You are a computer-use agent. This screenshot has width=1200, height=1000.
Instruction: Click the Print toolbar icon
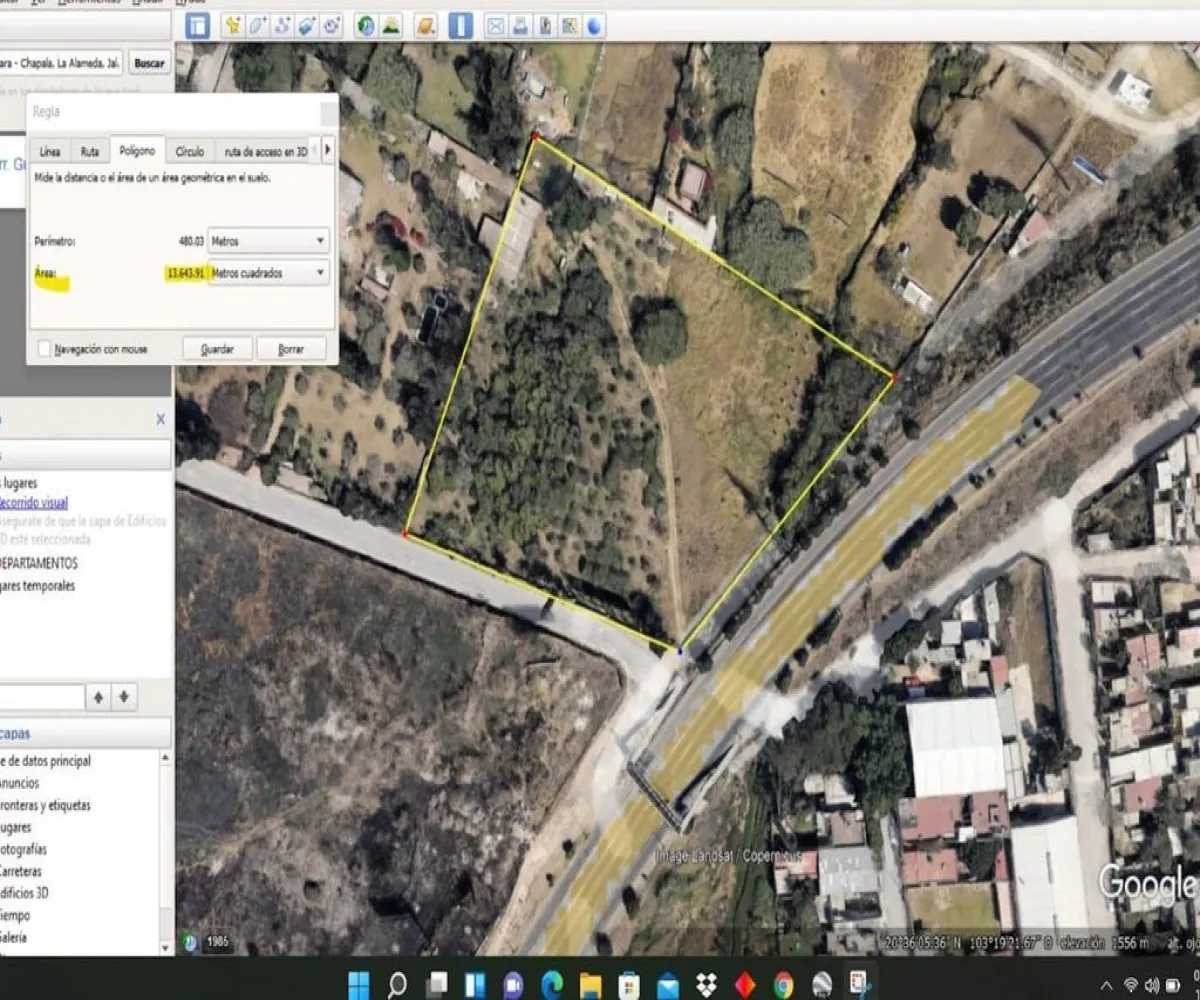[519, 27]
